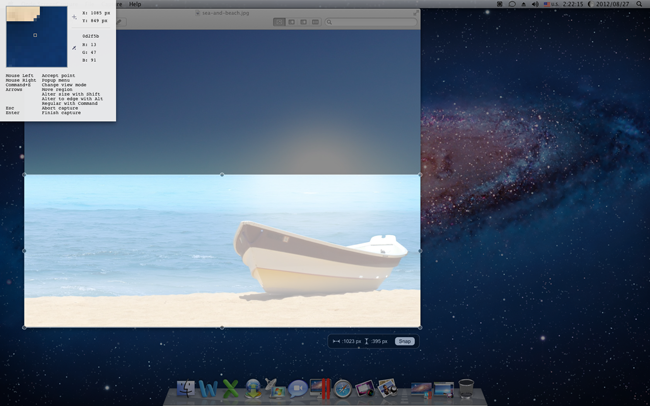
Task: Click the bottom-right corner selection handle
Action: 420,327
